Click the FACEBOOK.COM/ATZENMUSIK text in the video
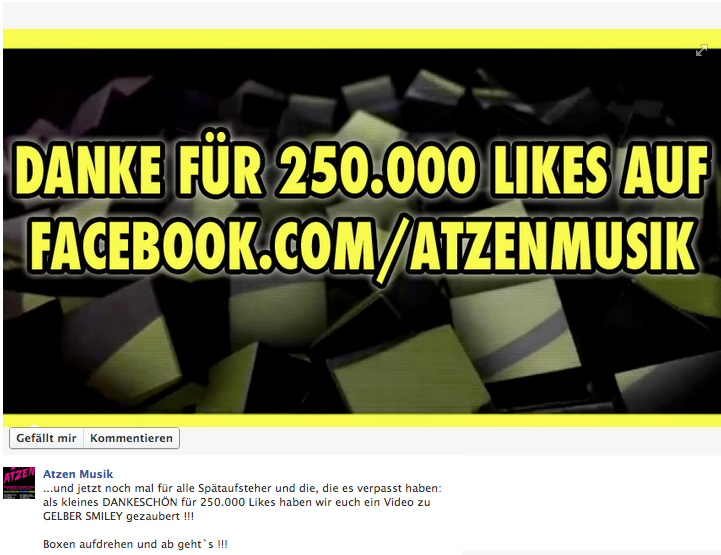The image size is (721, 555). 363,247
